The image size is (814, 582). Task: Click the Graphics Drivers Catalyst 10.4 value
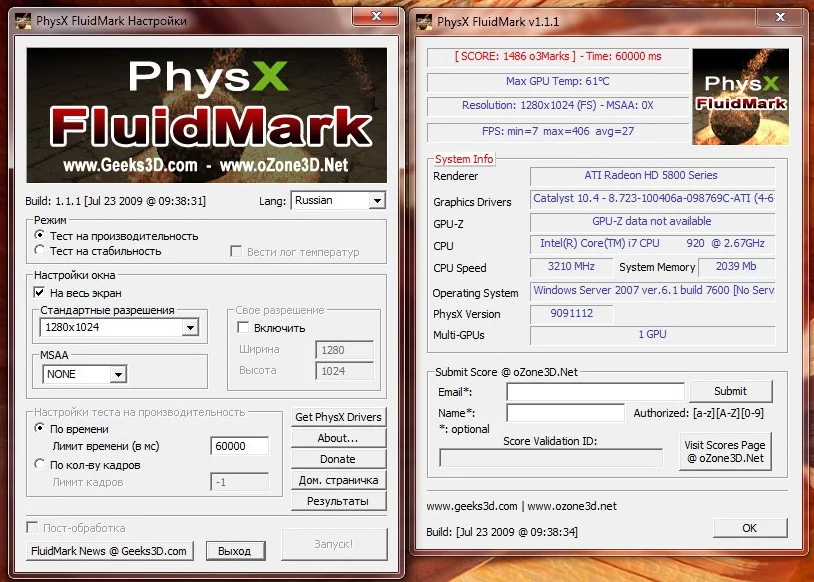[652, 199]
